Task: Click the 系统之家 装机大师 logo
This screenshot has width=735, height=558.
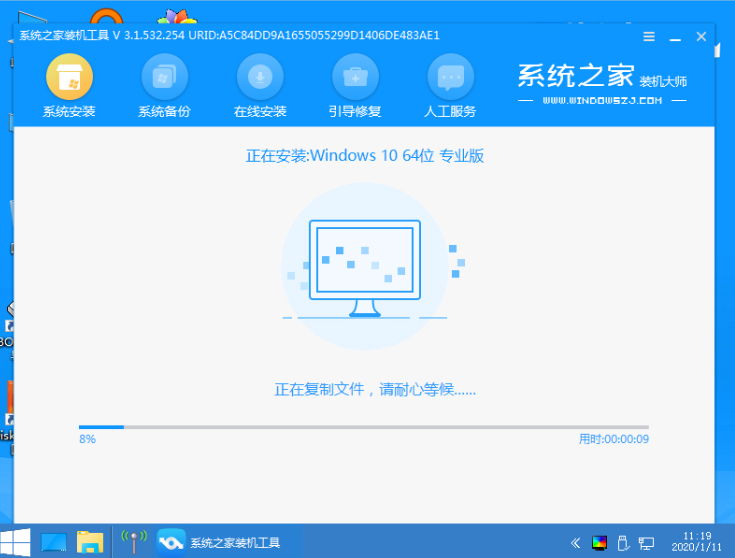Action: point(602,76)
